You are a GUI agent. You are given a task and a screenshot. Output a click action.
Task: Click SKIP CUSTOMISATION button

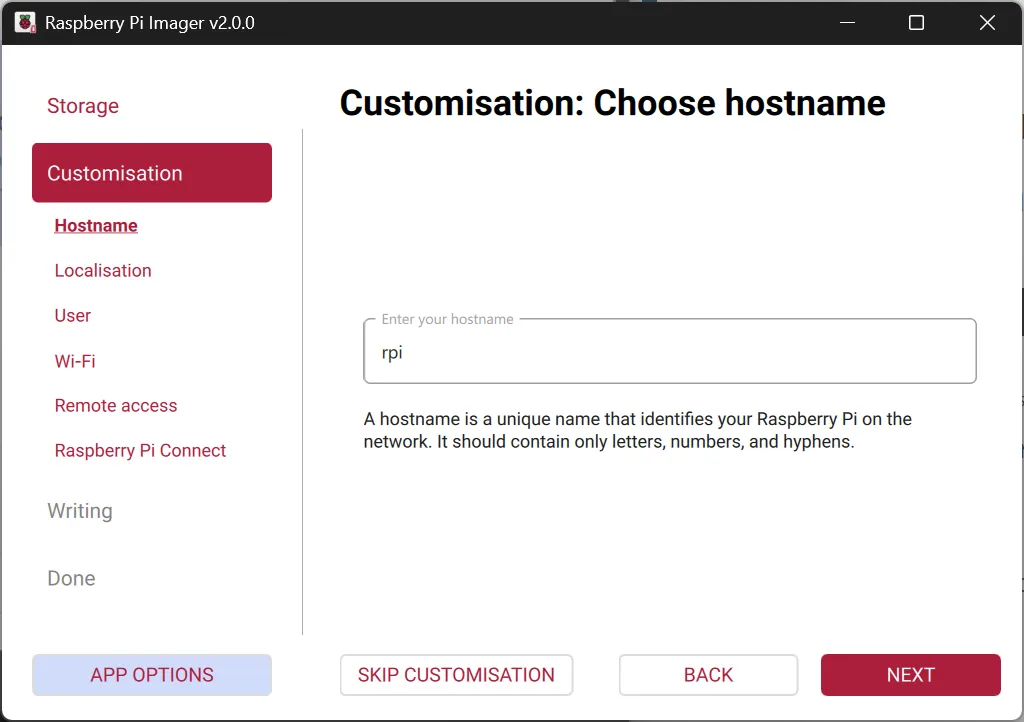pos(456,675)
